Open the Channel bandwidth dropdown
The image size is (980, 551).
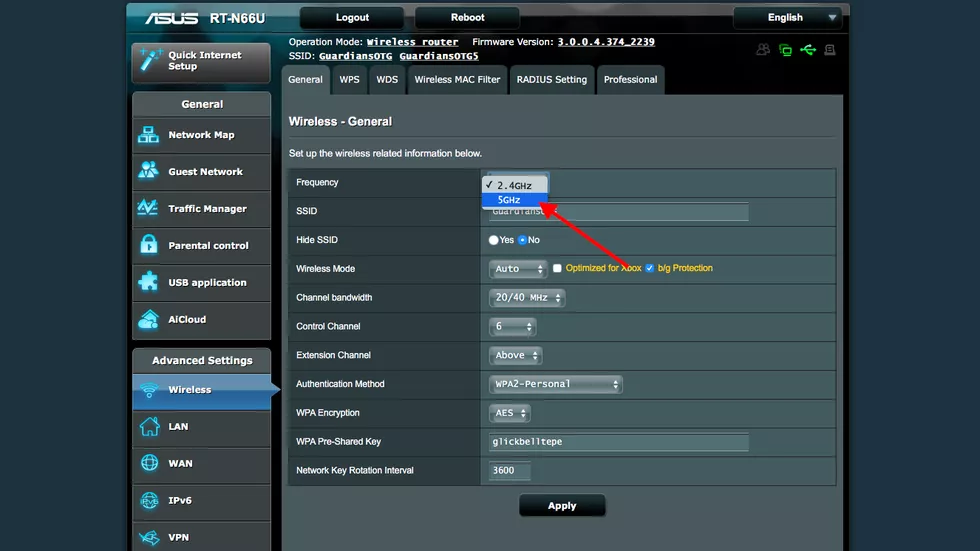[528, 298]
